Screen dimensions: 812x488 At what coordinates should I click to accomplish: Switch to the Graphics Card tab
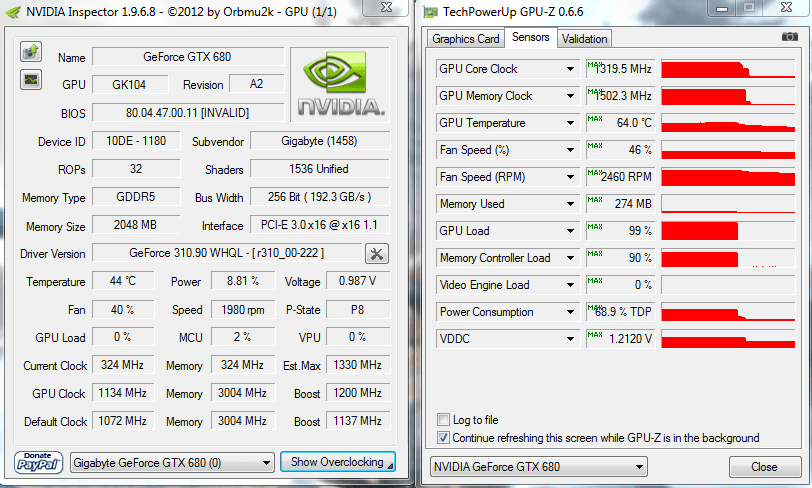pos(466,39)
